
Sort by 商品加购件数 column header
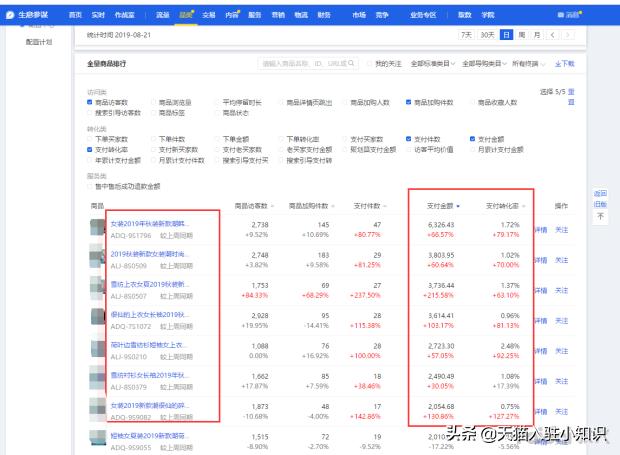point(311,206)
